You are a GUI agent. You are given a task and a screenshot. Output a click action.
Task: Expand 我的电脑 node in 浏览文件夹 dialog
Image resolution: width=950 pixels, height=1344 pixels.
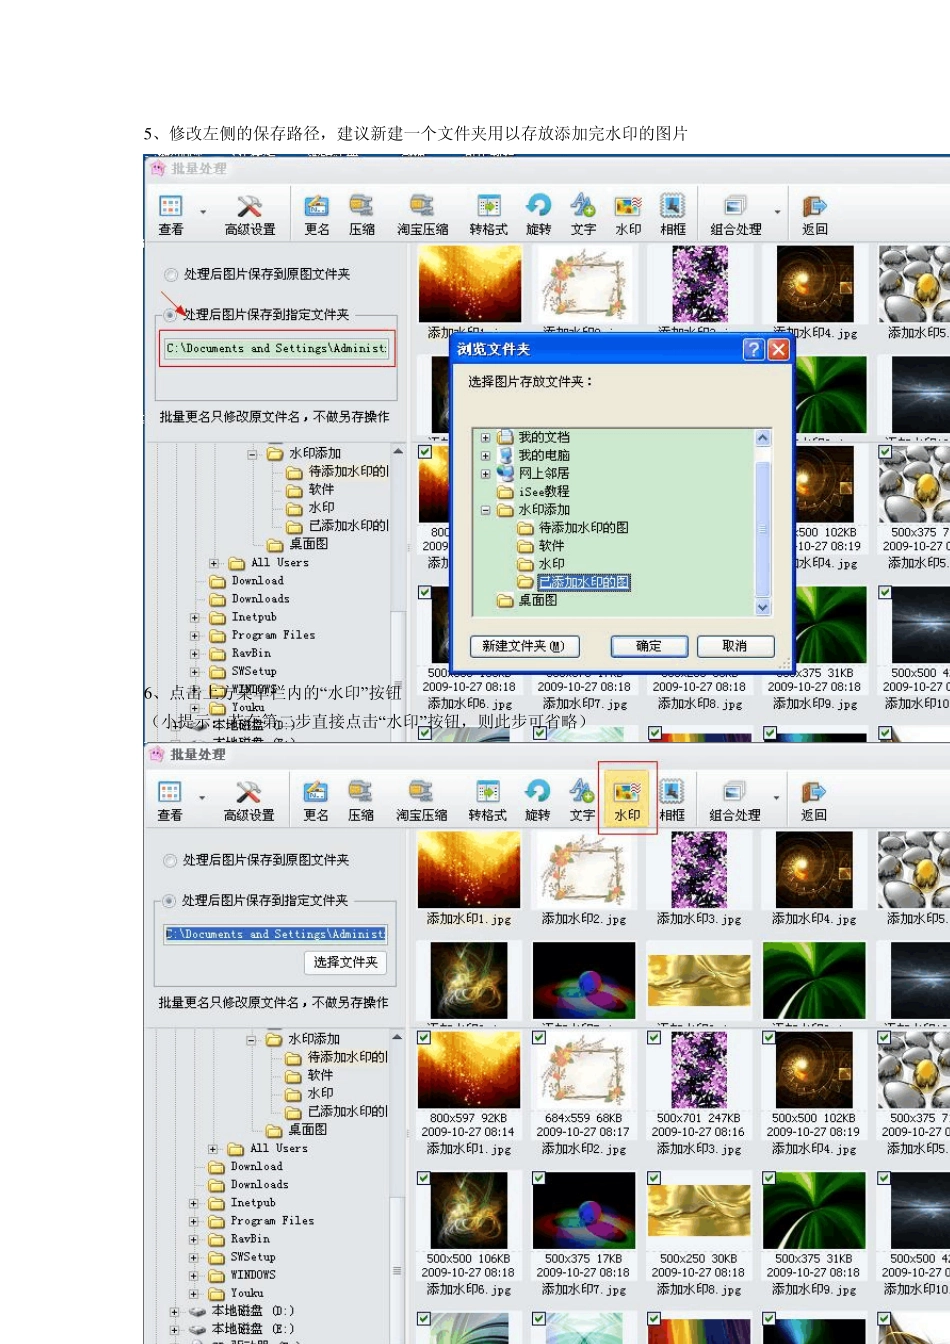[485, 455]
